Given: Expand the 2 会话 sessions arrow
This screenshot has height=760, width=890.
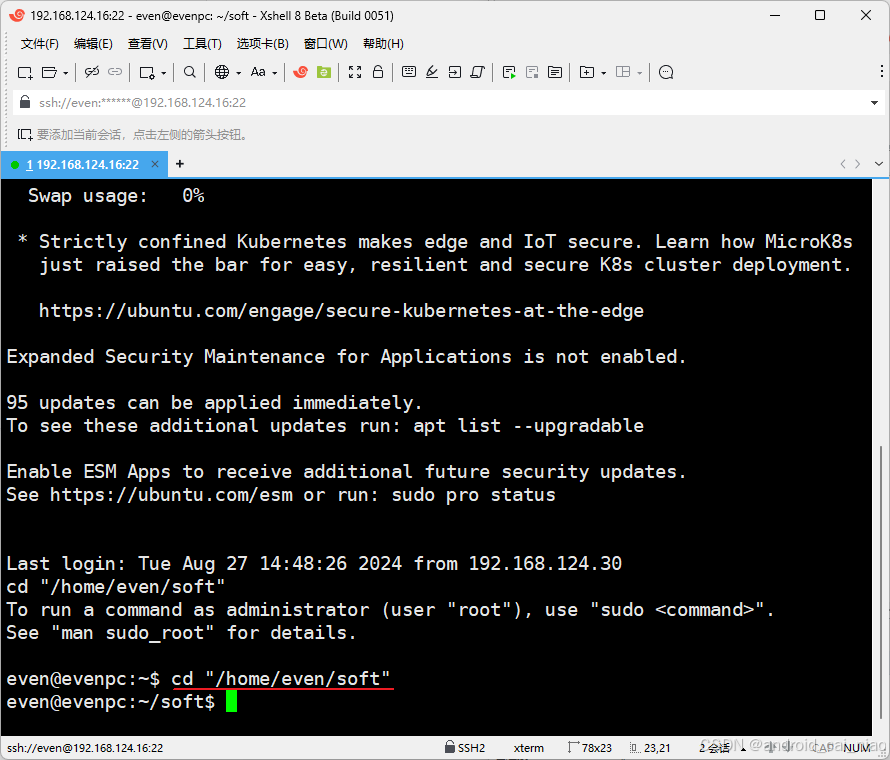Looking at the screenshot, I should [x=743, y=749].
